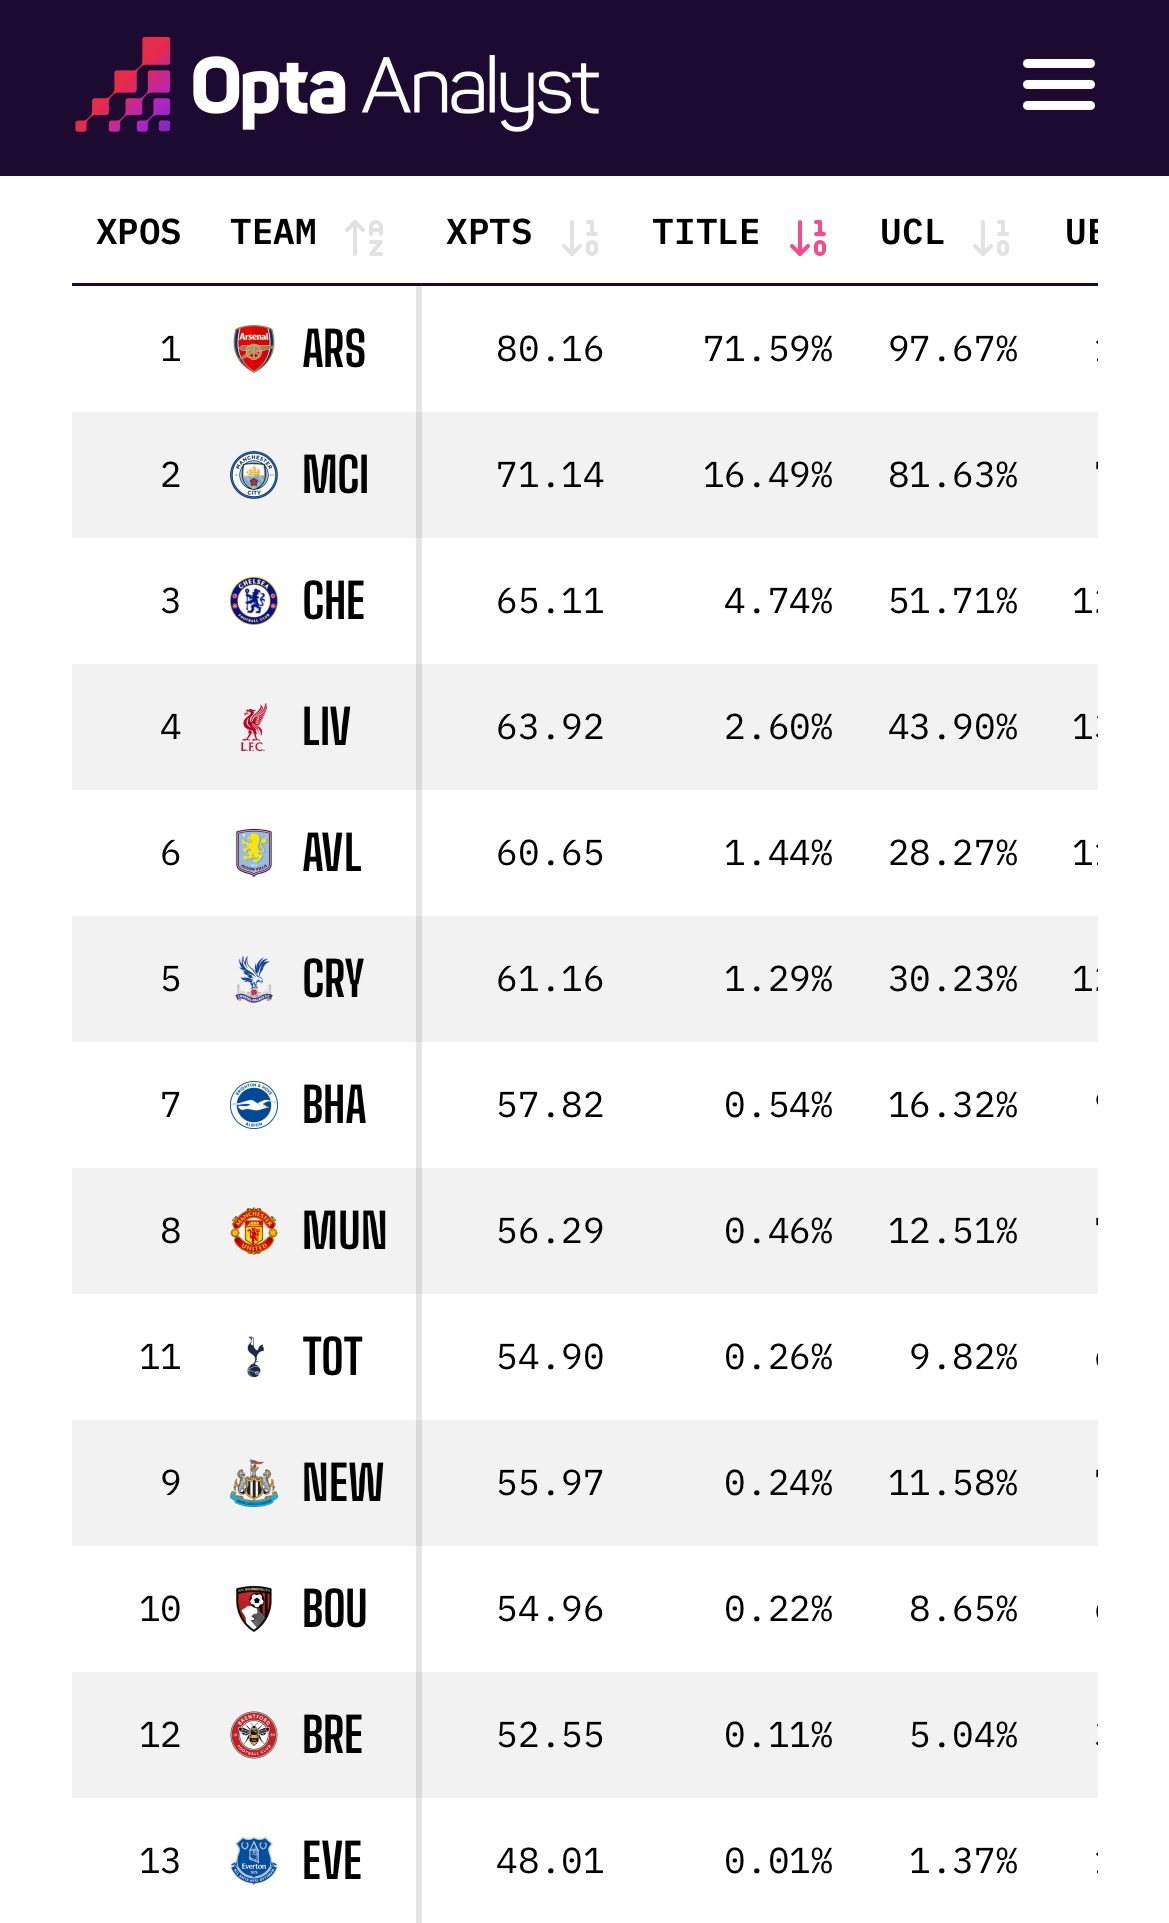The width and height of the screenshot is (1169, 1923).
Task: Click the Tottenham cockerel icon
Action: 254,1357
